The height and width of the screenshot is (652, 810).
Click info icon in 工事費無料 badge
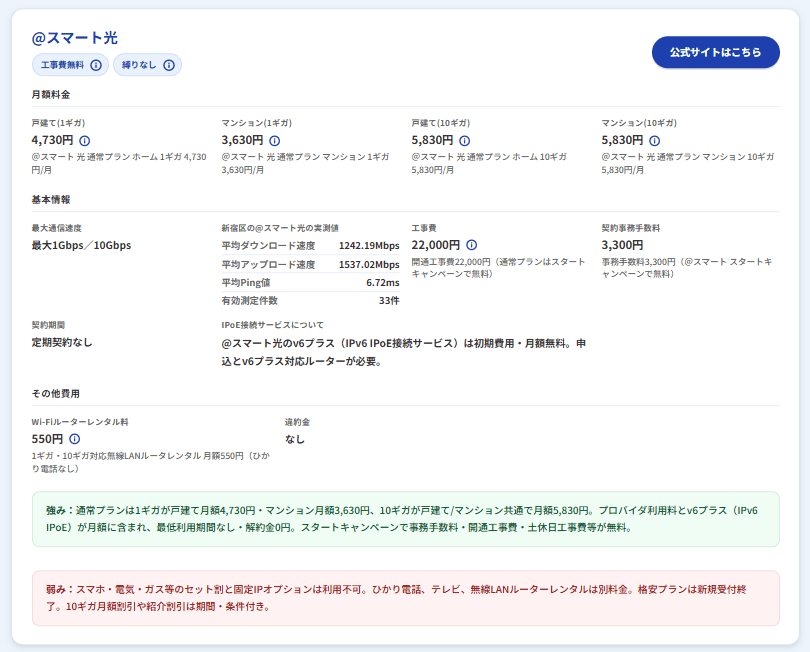point(96,65)
